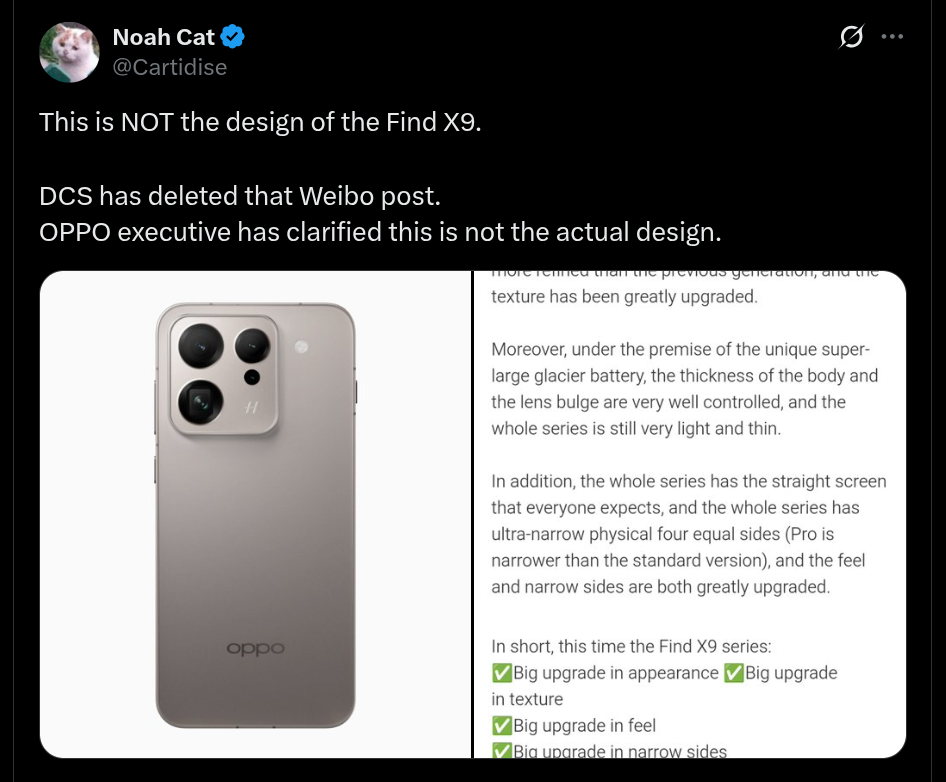
Task: Click the top-right camera lens on the phone
Action: [251, 347]
